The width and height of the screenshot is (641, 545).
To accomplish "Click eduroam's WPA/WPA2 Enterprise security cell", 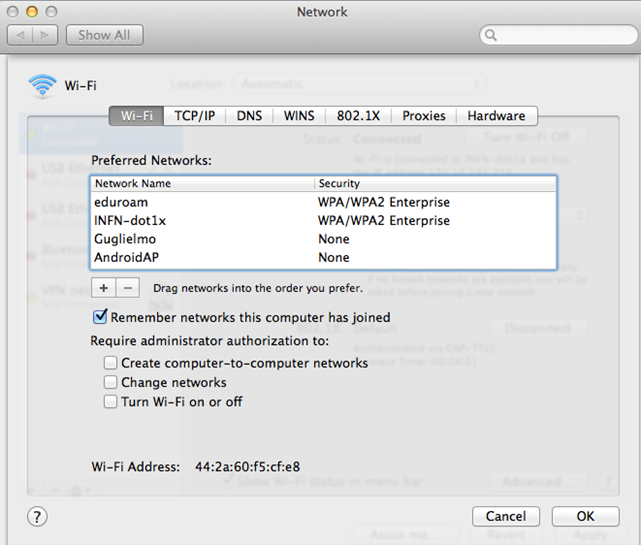I will click(384, 202).
